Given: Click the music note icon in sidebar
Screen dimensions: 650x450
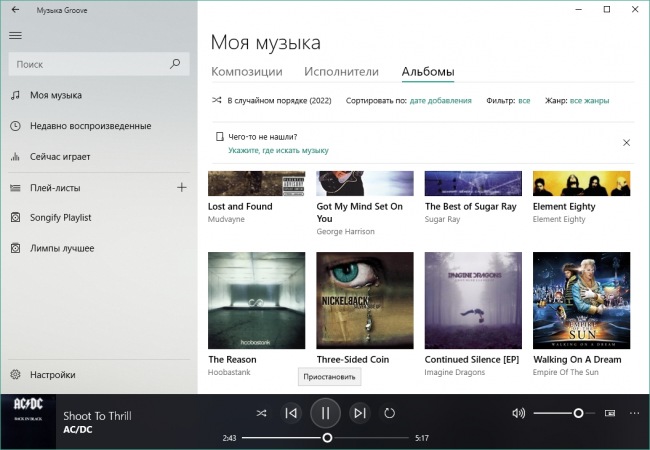Looking at the screenshot, I should 15,95.
